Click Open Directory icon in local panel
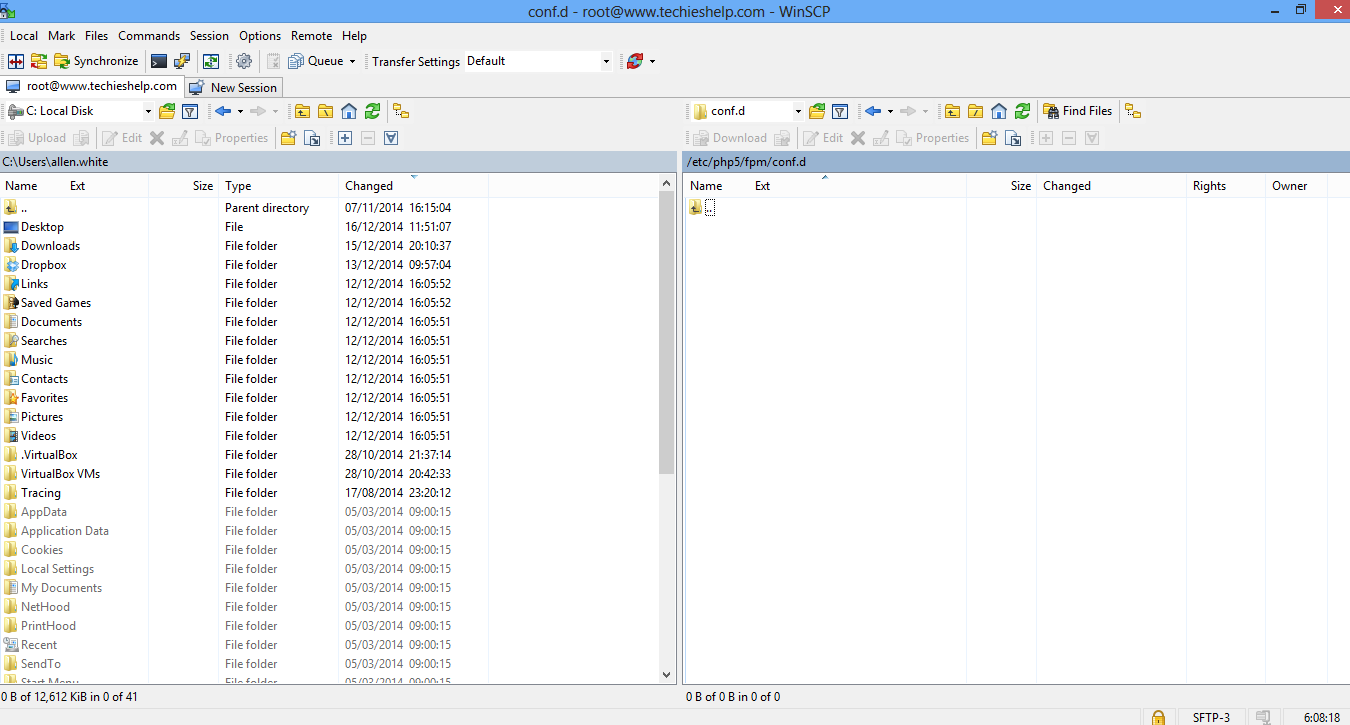Image resolution: width=1350 pixels, height=725 pixels. point(167,111)
